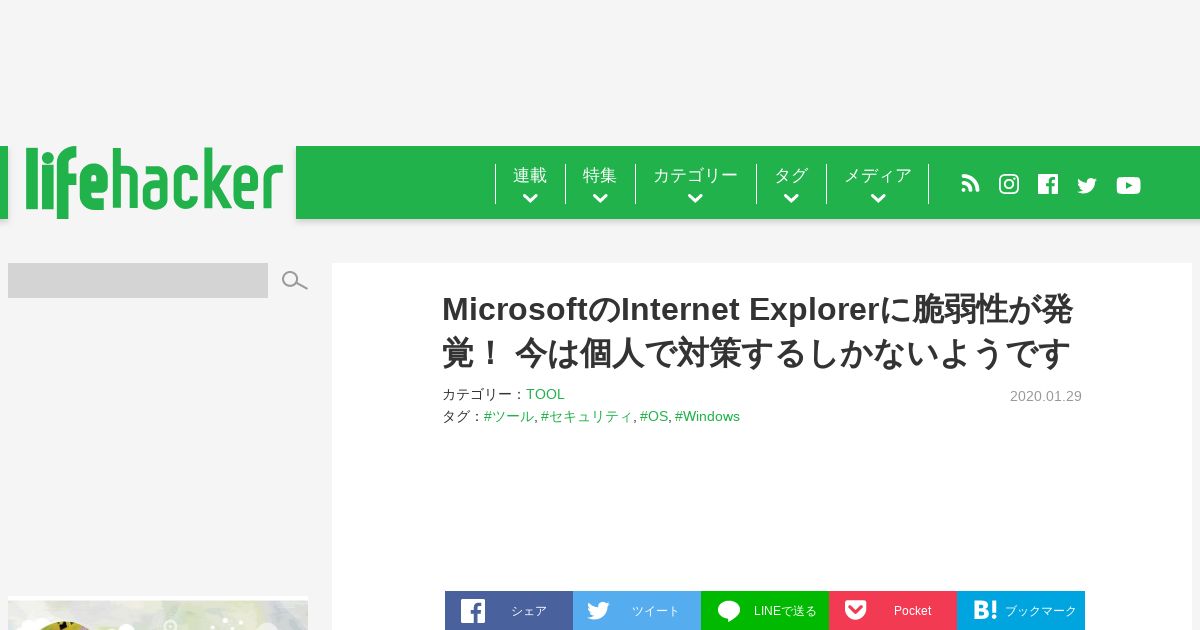
Task: Expand the メディア menu
Action: 878,184
